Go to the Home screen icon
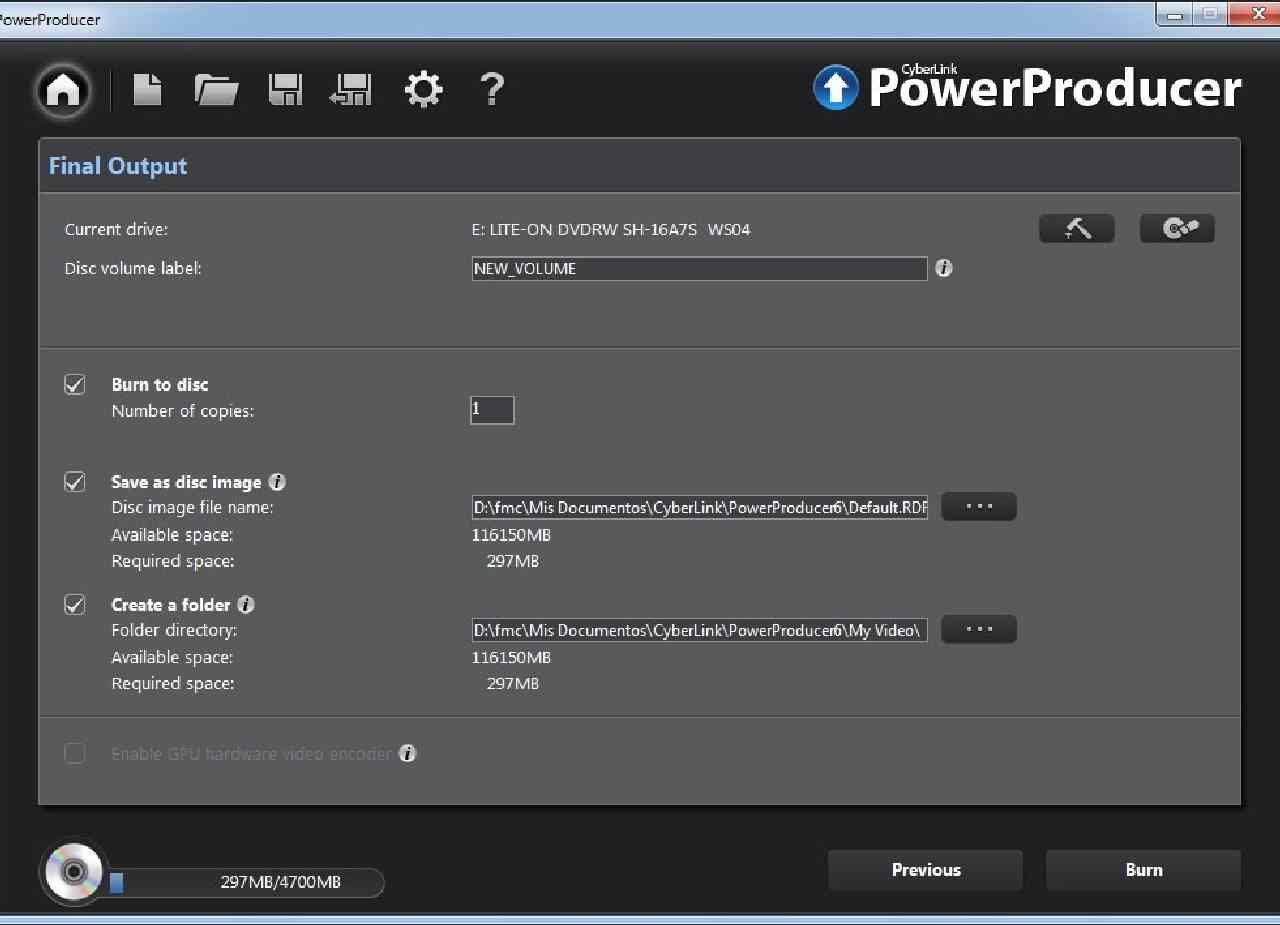This screenshot has width=1280, height=925. (63, 90)
